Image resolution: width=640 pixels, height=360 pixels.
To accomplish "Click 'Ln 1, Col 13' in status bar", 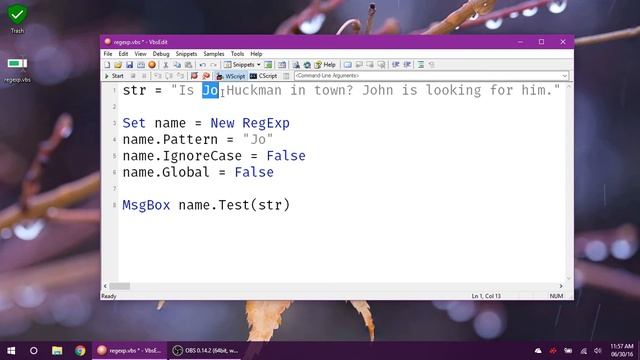I will [x=486, y=296].
